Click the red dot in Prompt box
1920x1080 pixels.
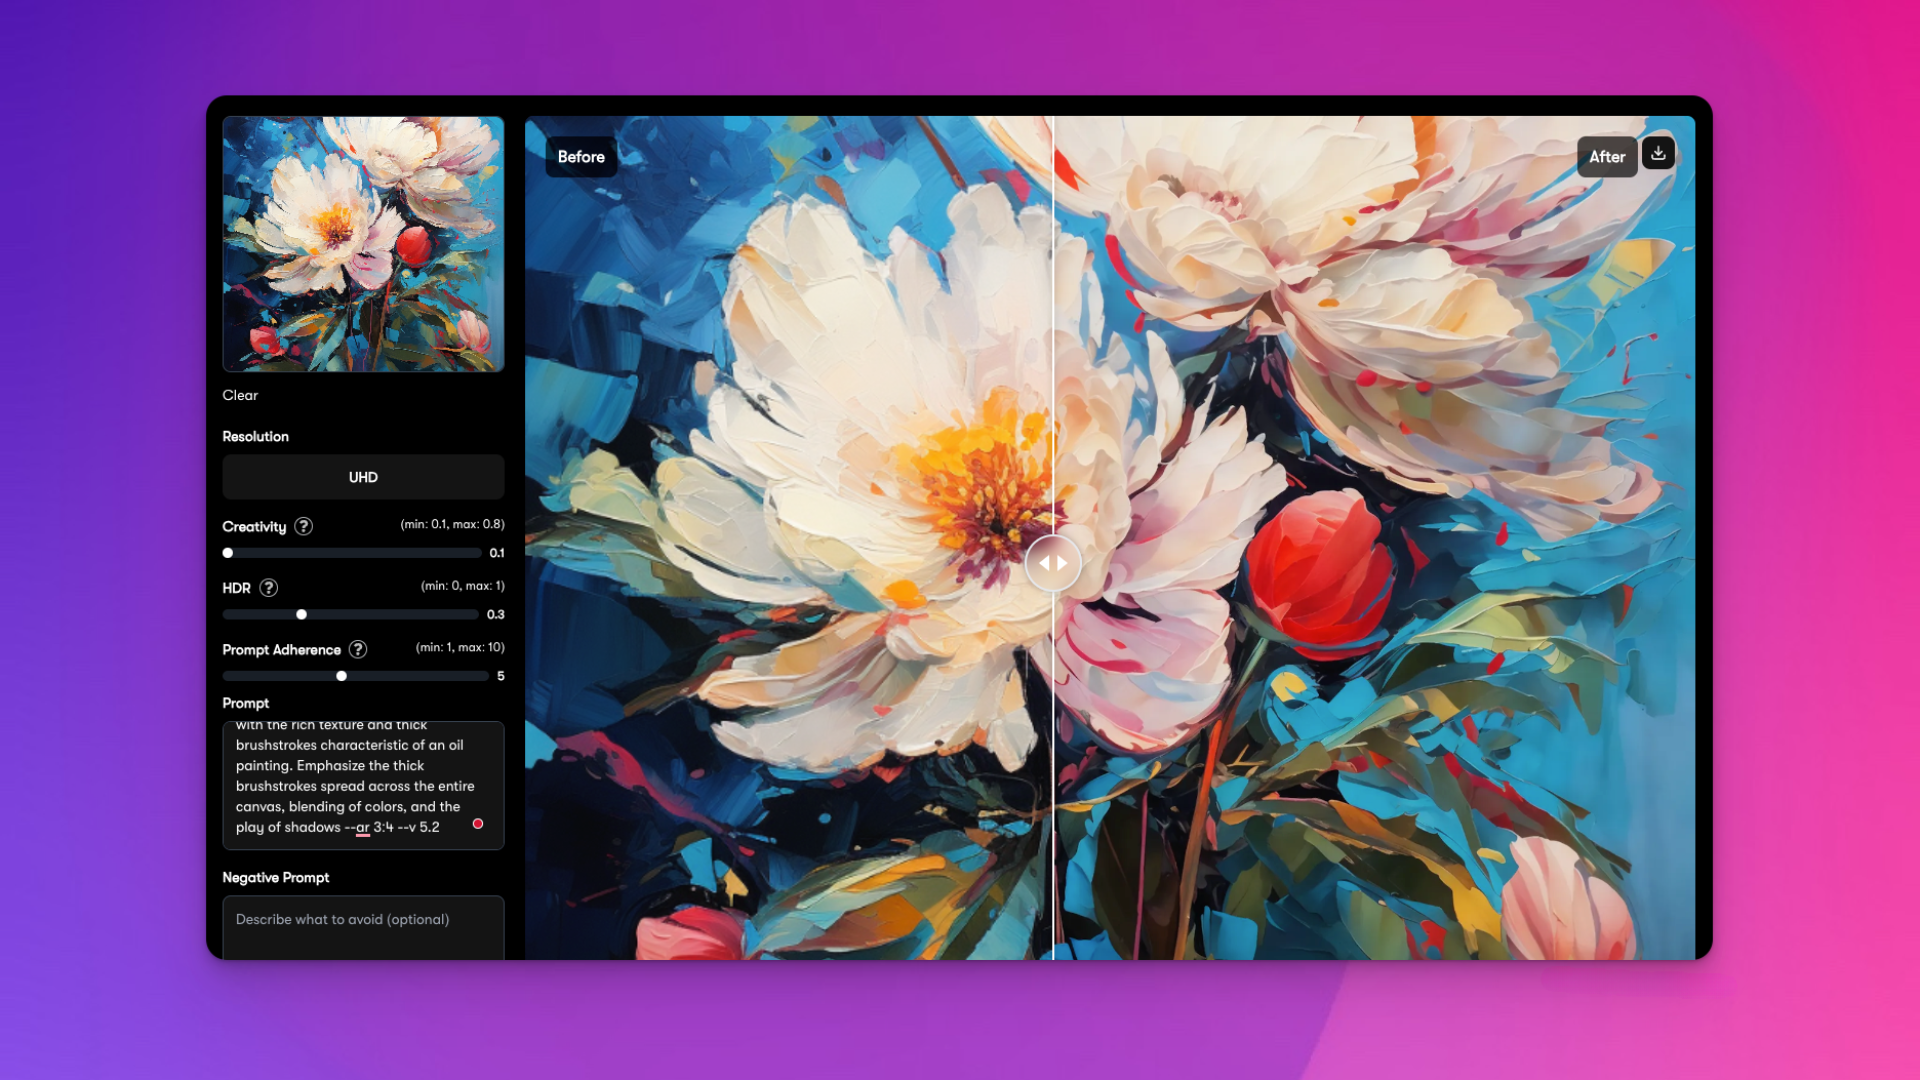point(478,824)
